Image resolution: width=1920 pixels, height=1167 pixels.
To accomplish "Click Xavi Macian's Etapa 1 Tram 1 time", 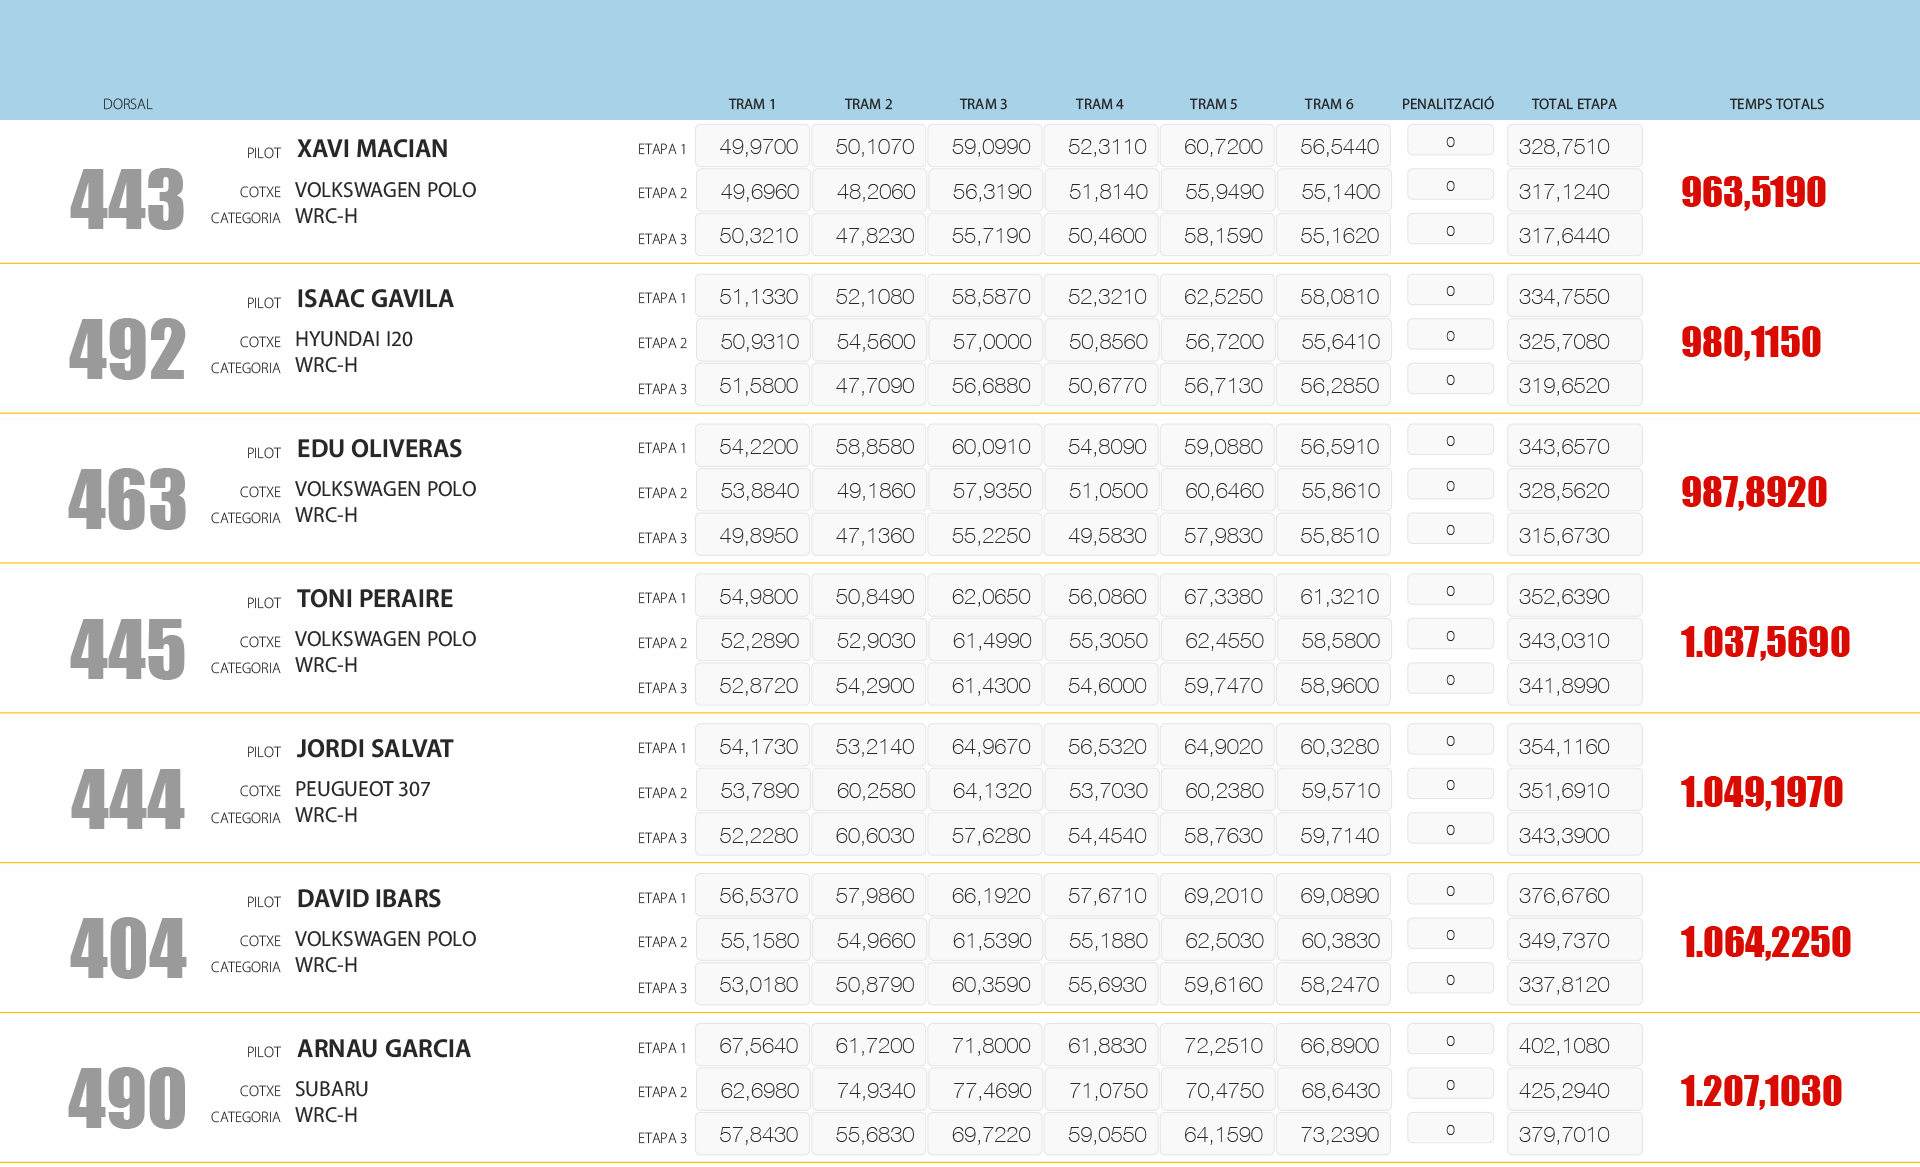I will tap(758, 147).
